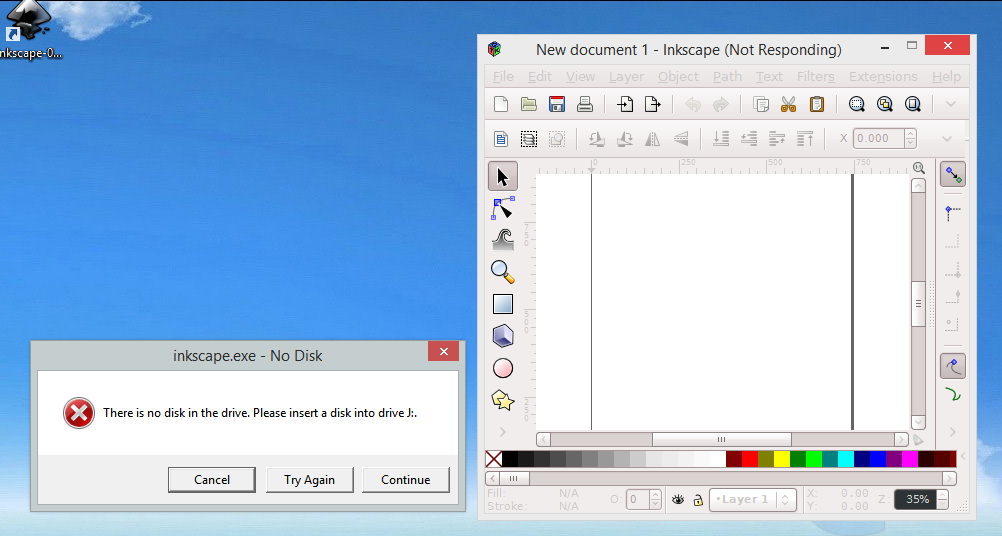
Task: Click Try Again in No Disk dialog
Action: (309, 480)
